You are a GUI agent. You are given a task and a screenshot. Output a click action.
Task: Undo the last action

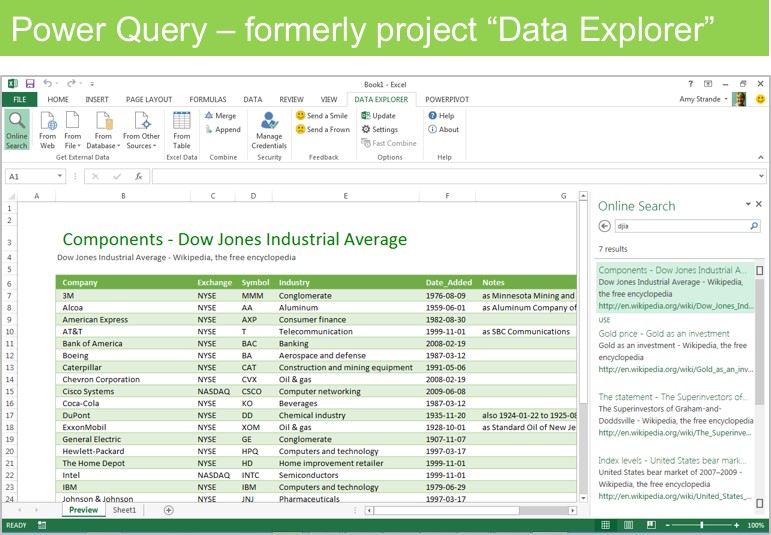47,84
